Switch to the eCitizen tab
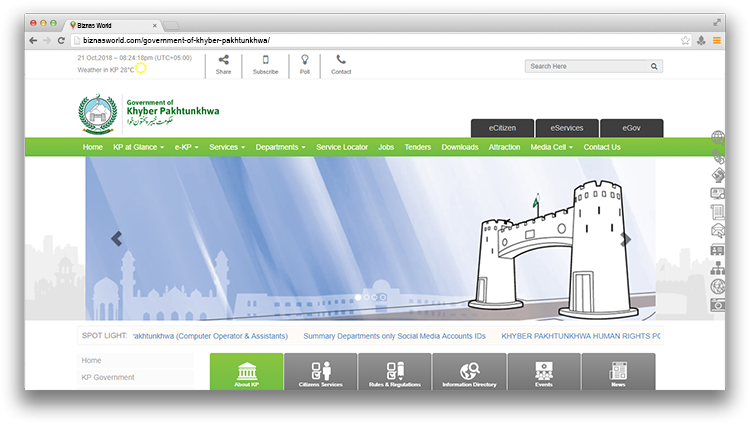This screenshot has height=425, width=750. tap(501, 128)
